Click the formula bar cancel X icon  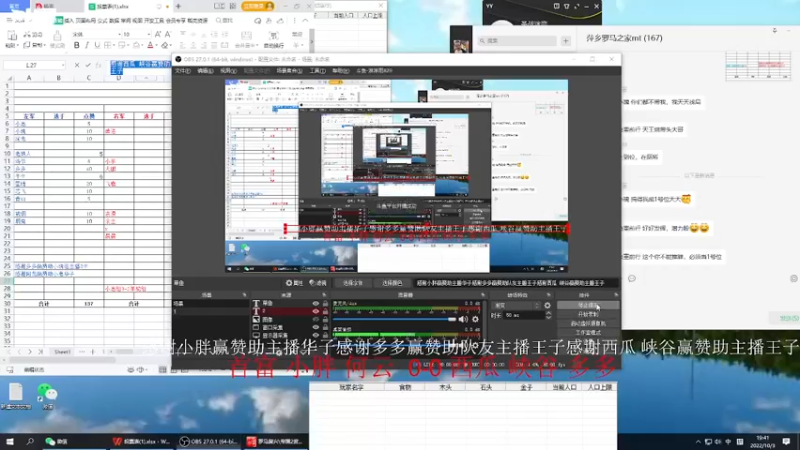click(77, 65)
